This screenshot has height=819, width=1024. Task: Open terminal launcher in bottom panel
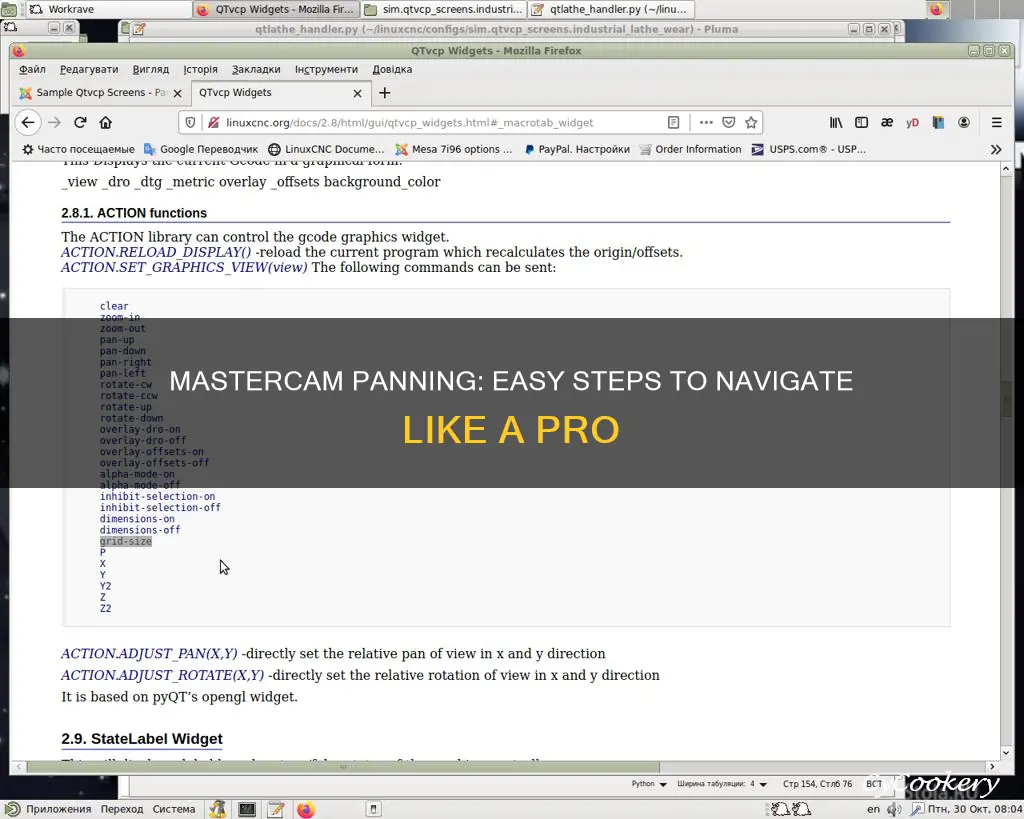click(247, 809)
